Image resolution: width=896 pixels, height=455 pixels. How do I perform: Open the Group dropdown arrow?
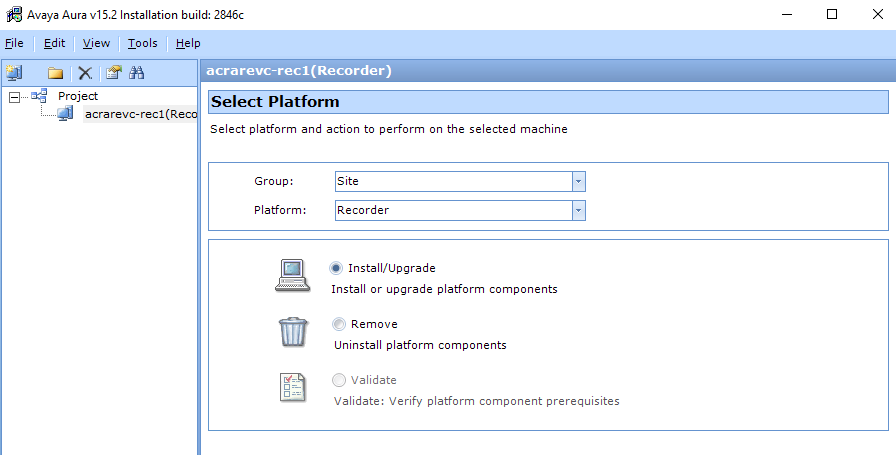[x=578, y=181]
